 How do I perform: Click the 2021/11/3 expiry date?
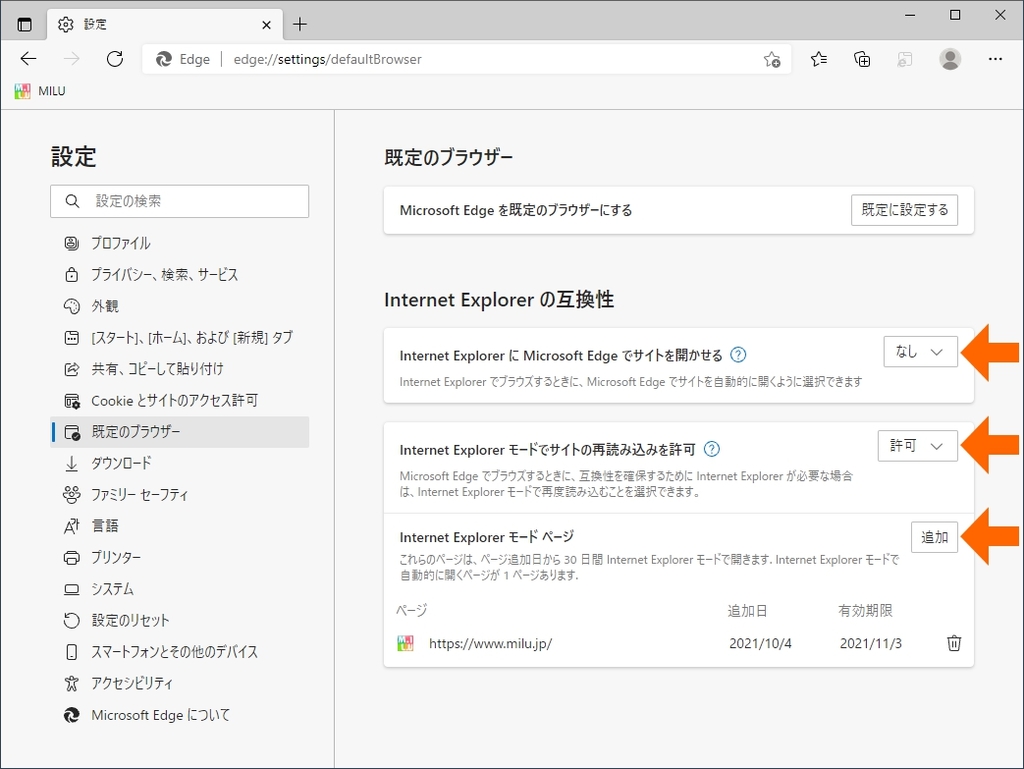871,644
